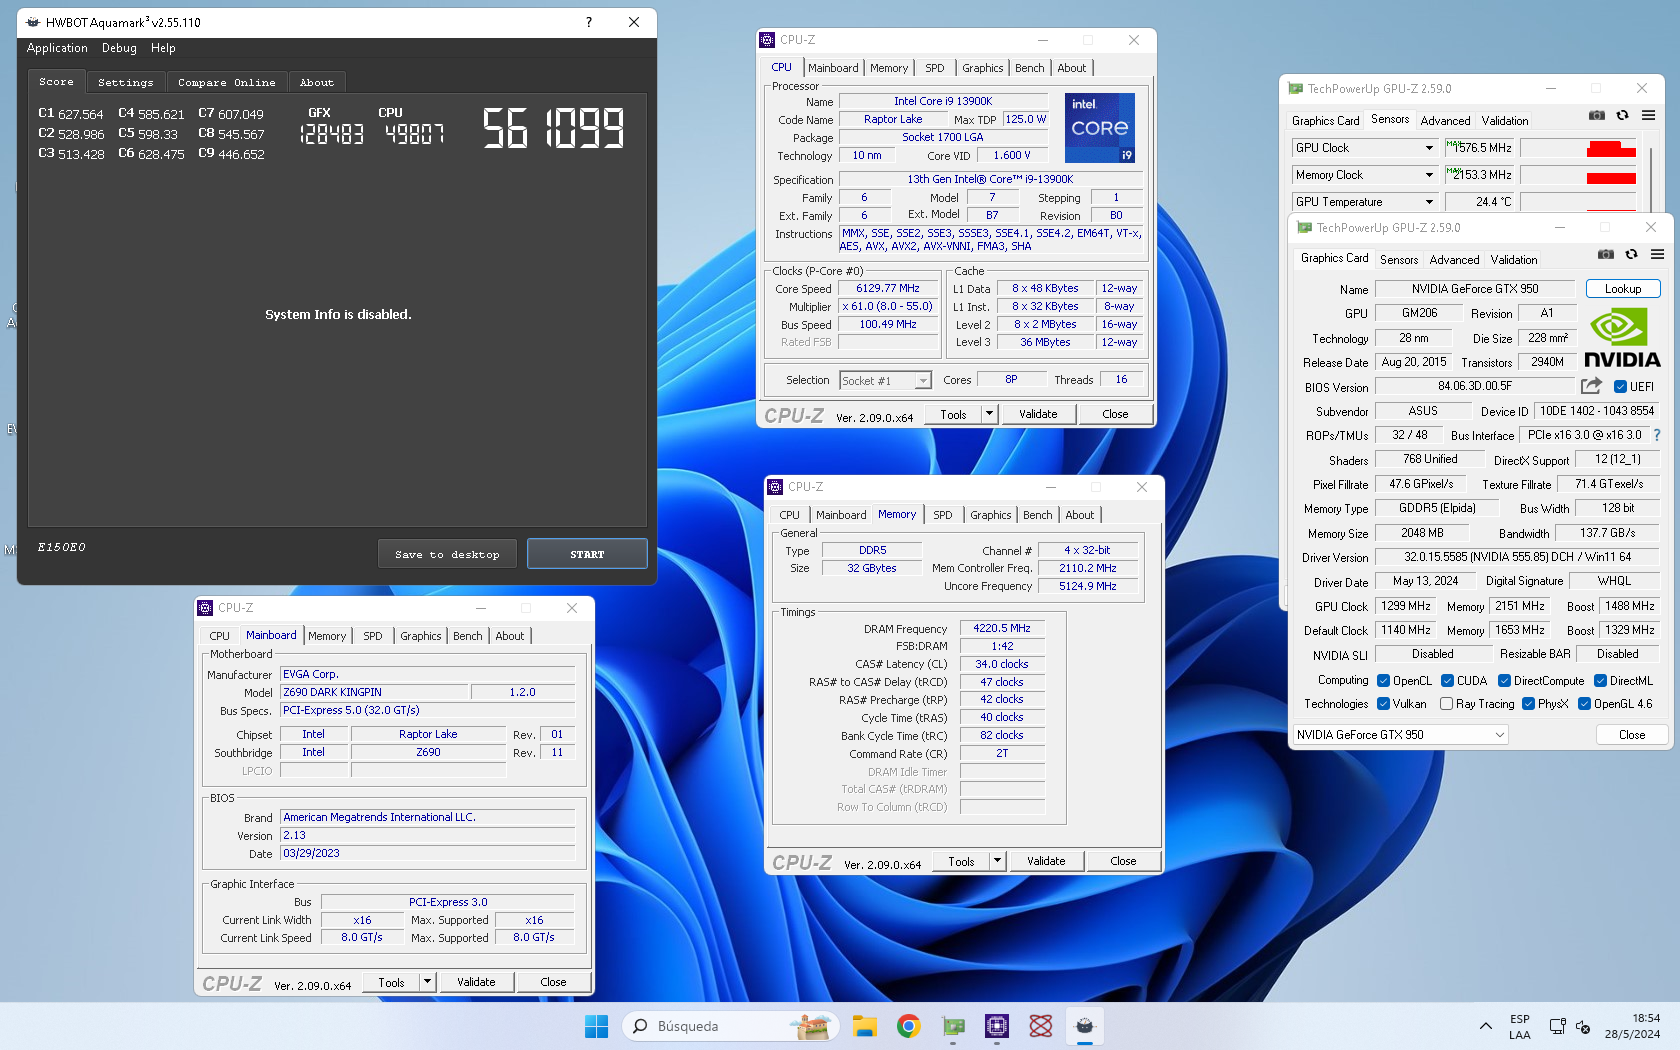
Task: Open hamburger menu in the front GPU-Z window
Action: click(x=1657, y=254)
